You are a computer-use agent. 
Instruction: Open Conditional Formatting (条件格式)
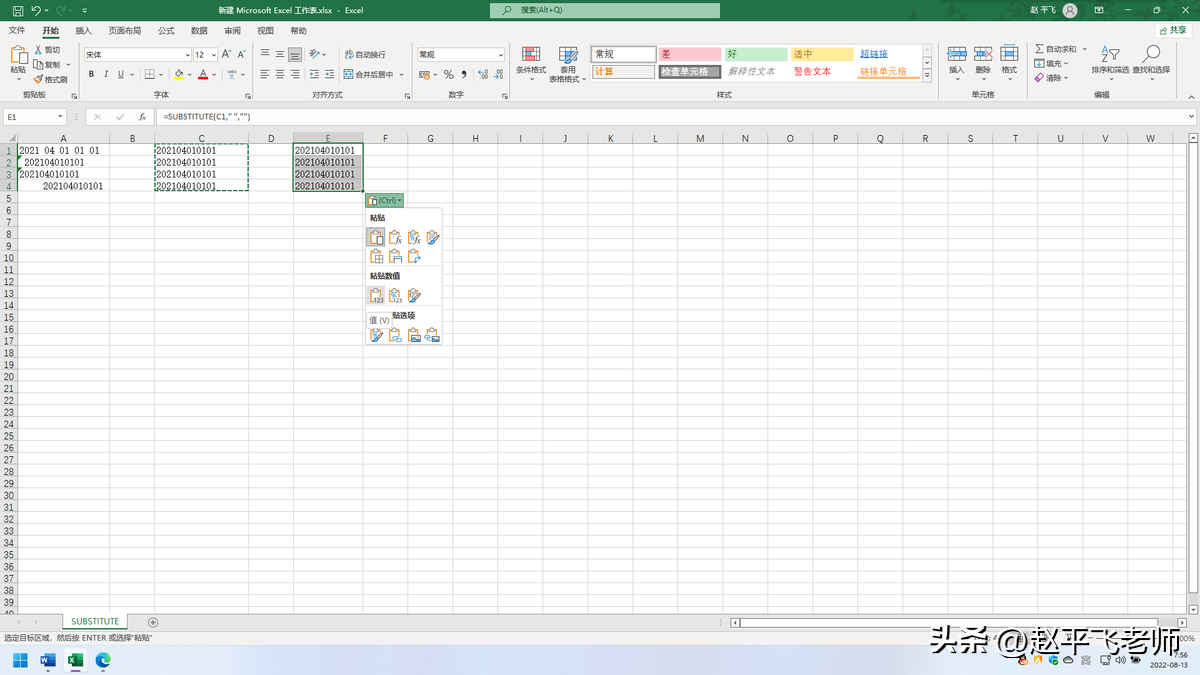tap(531, 62)
